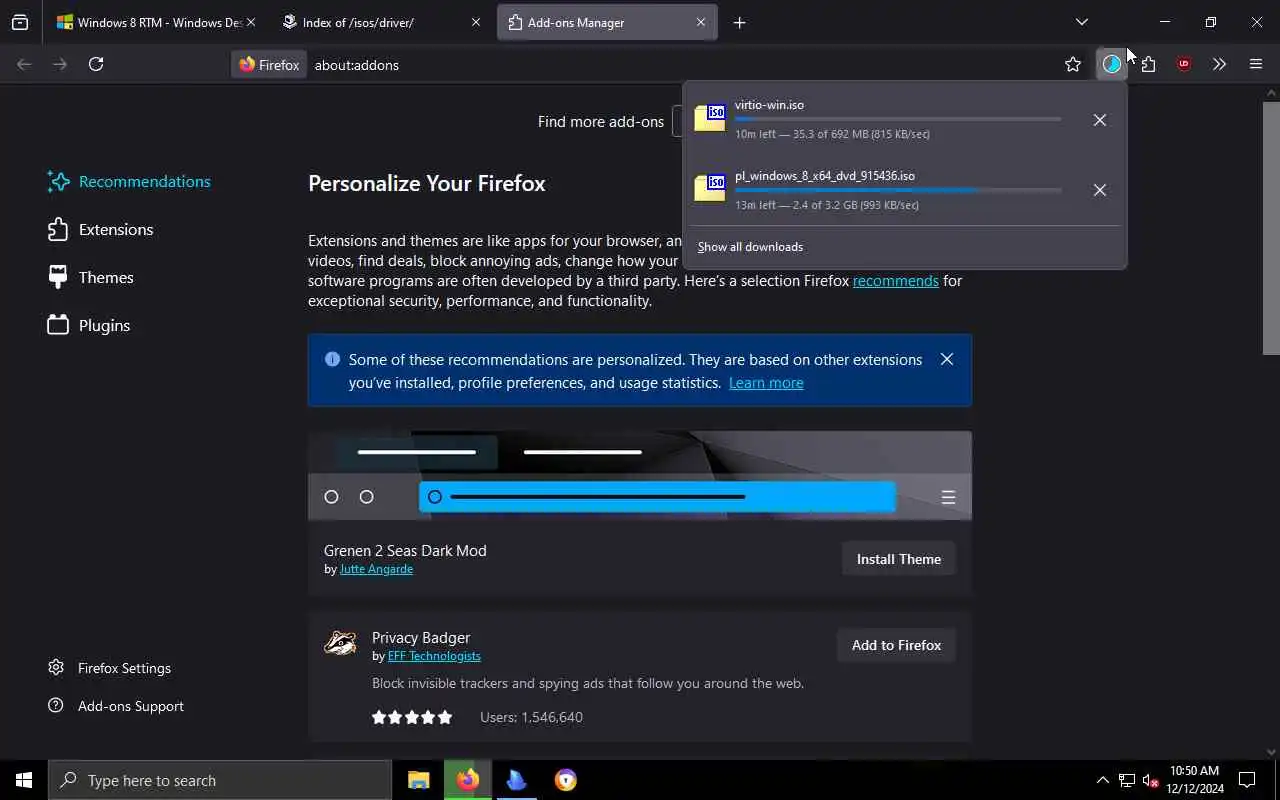
Task: Show more tools overflow chevron
Action: pyautogui.click(x=1219, y=64)
